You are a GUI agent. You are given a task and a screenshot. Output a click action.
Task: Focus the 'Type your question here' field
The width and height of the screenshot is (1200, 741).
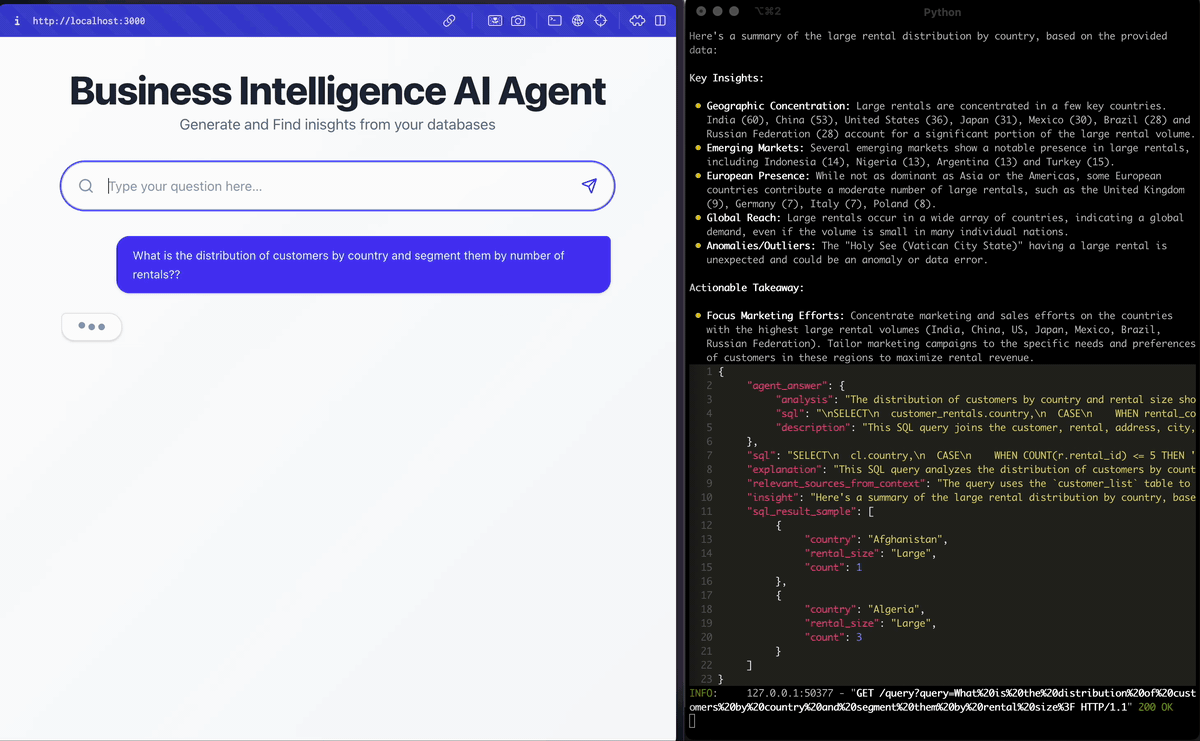pos(337,186)
